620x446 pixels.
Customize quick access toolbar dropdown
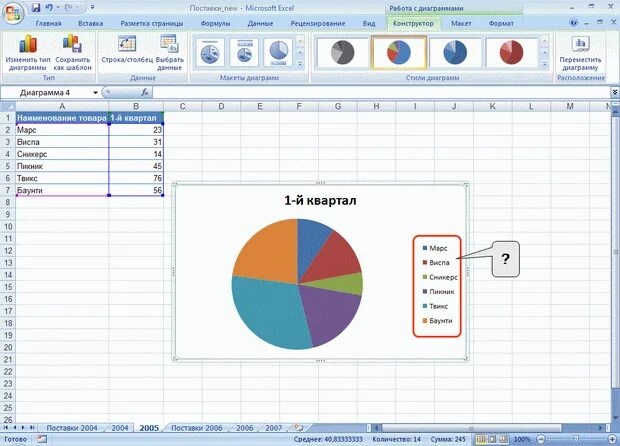[x=93, y=8]
